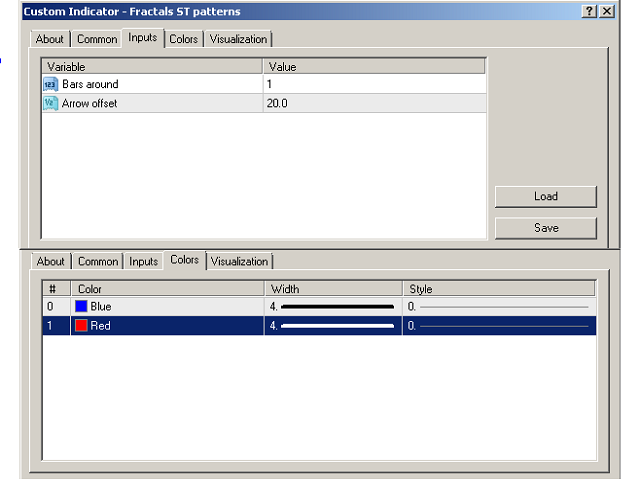The image size is (640, 480).
Task: Select the Bars around value cell
Action: 374,84
